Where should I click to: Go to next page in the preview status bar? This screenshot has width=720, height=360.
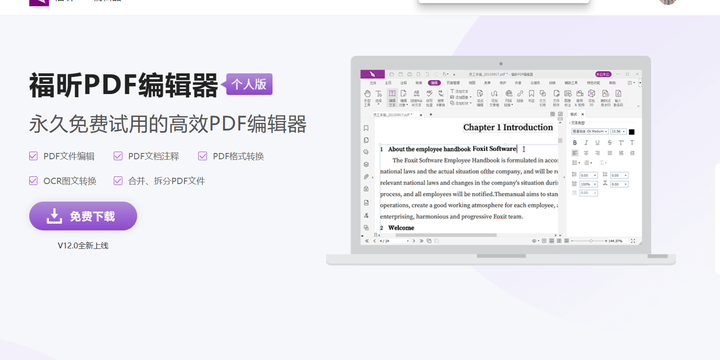point(414,241)
